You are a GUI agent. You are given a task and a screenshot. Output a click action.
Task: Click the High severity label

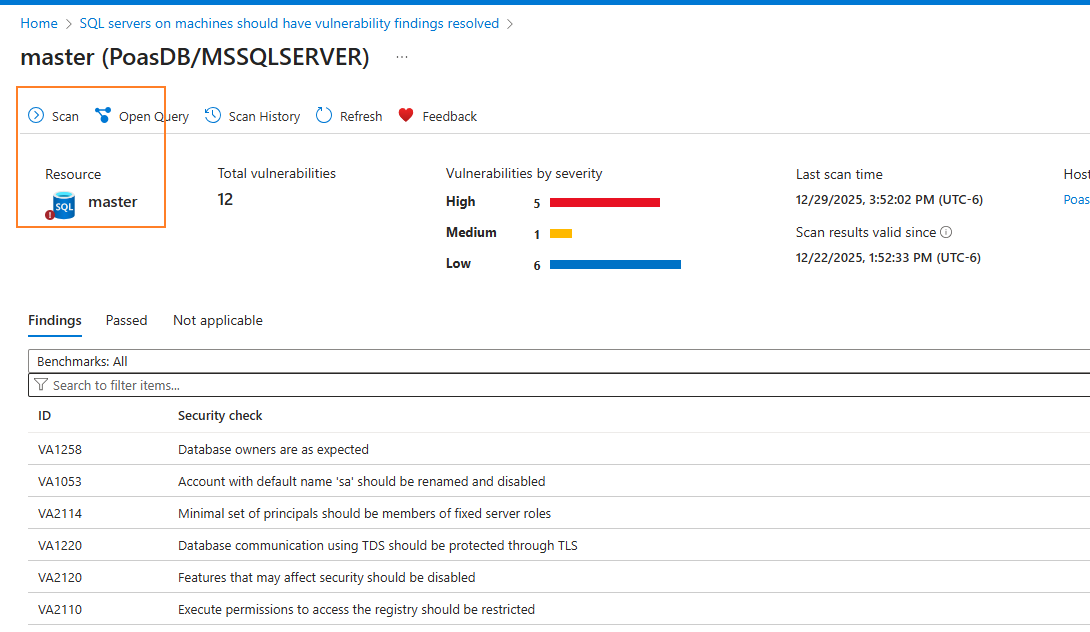point(461,202)
